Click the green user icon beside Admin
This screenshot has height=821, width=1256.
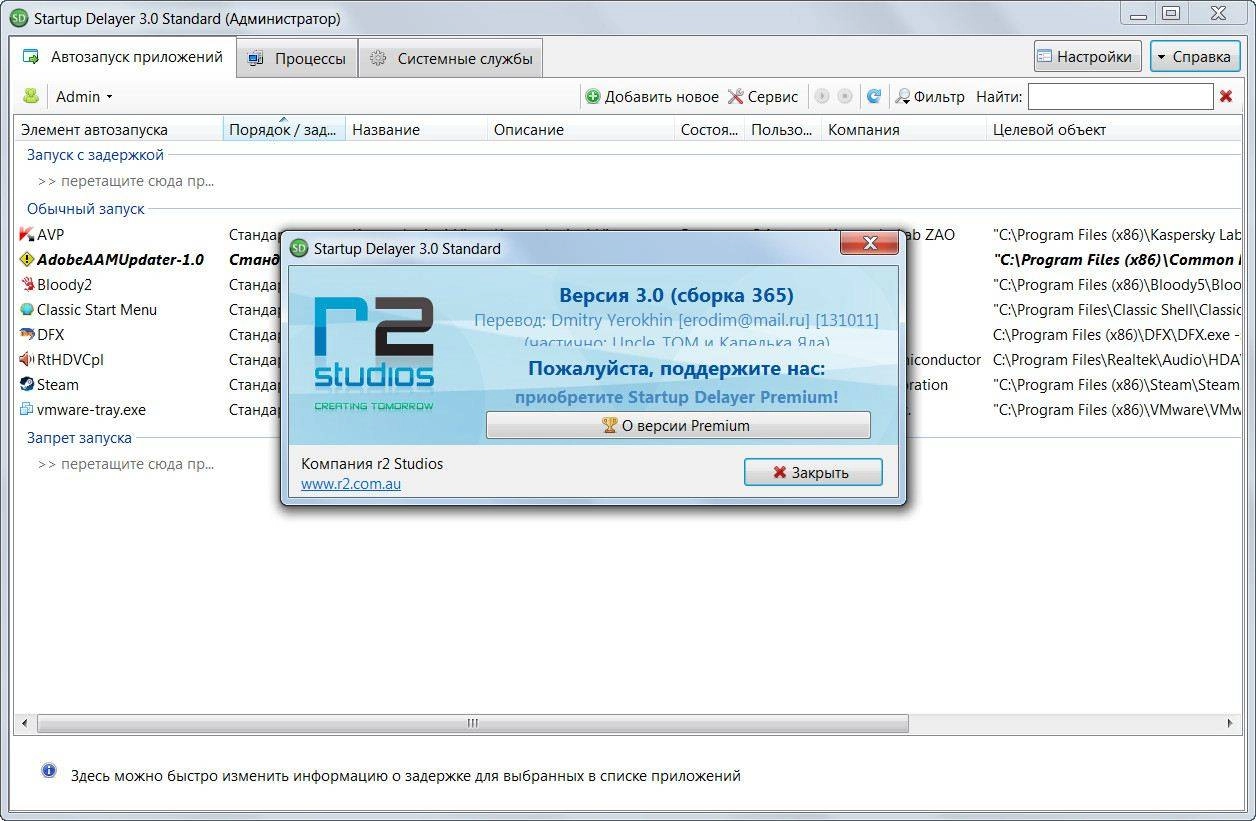pos(31,96)
